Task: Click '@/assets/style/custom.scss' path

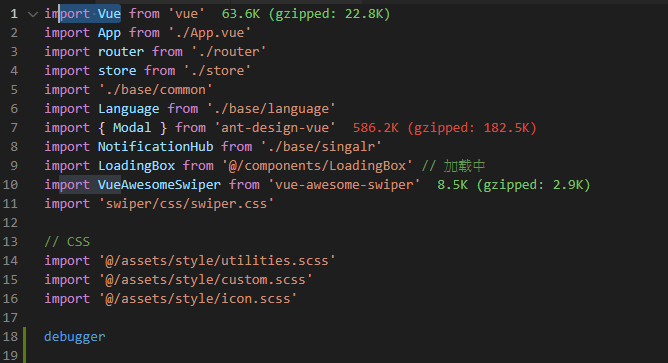Action: 206,279
